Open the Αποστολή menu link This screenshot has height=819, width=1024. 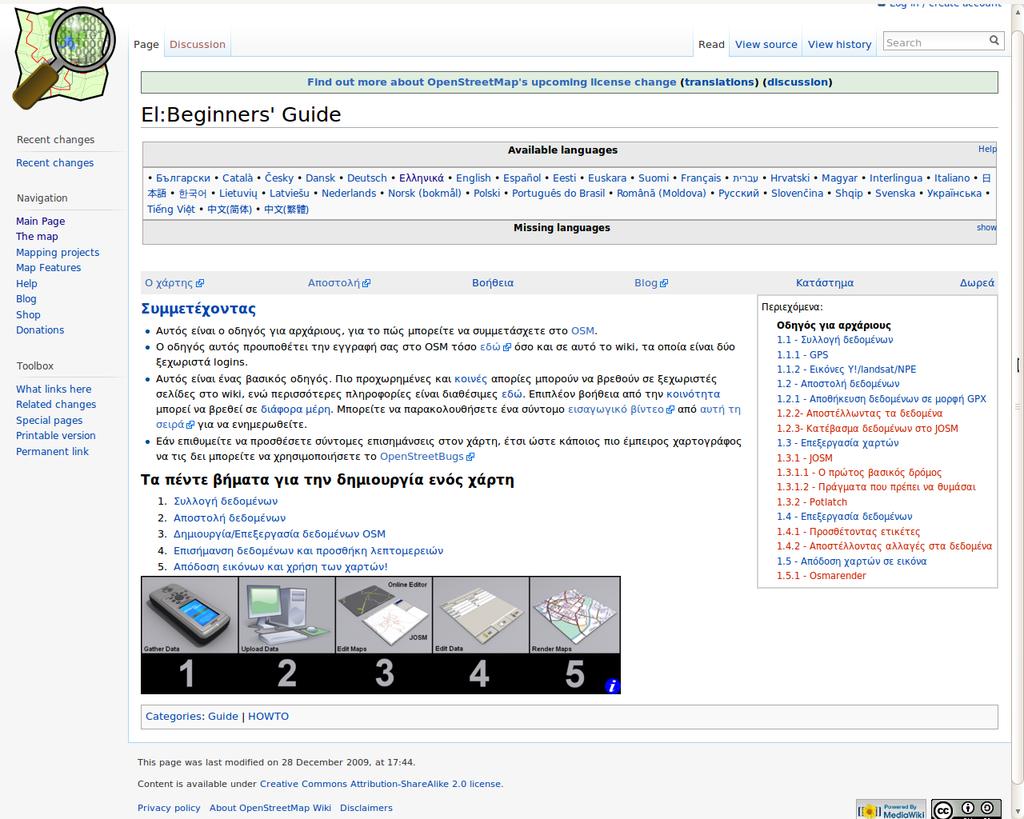tap(339, 283)
